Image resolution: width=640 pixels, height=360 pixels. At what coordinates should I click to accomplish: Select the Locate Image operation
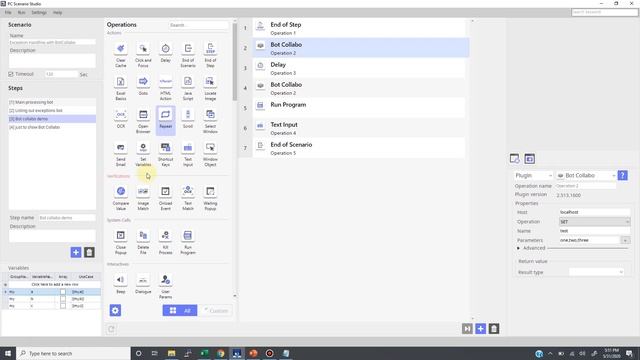click(x=210, y=88)
